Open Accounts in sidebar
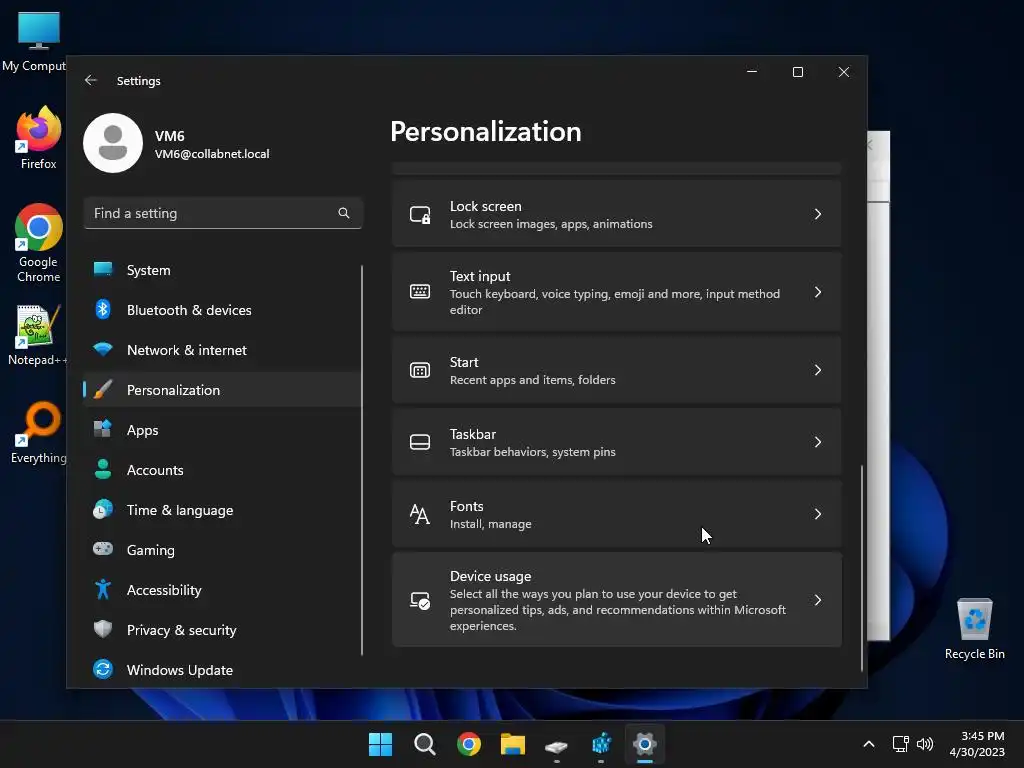The width and height of the screenshot is (1024, 768). pyautogui.click(x=222, y=470)
